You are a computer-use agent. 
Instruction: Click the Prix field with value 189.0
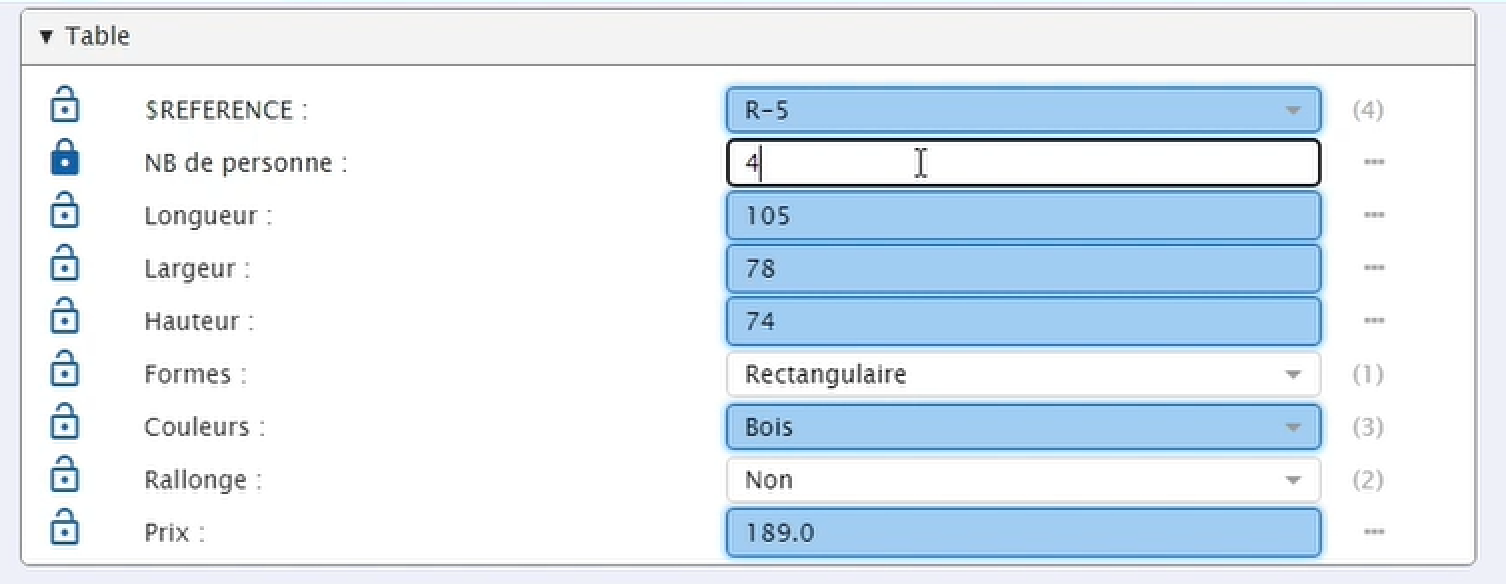pos(1023,533)
